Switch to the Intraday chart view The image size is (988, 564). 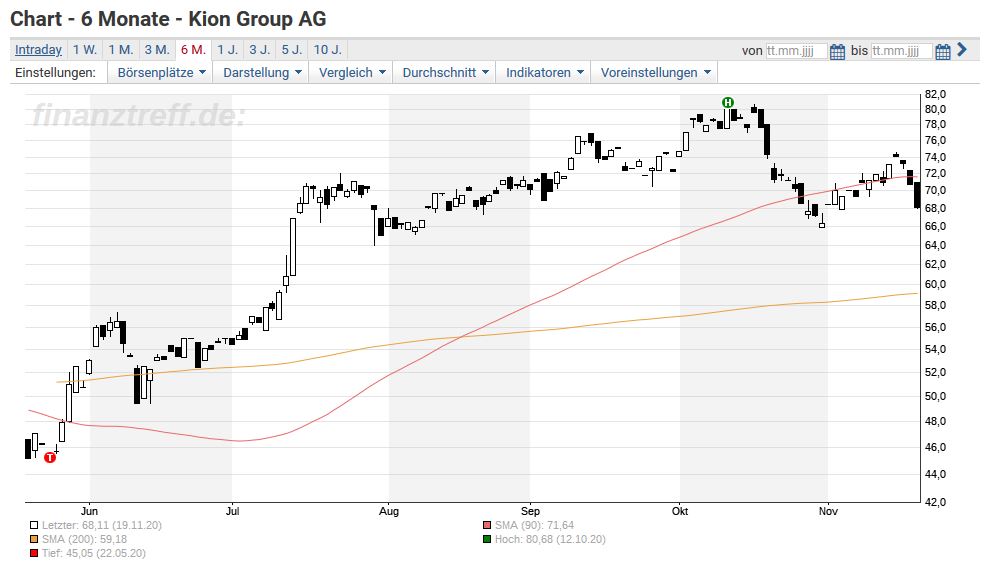(38, 50)
